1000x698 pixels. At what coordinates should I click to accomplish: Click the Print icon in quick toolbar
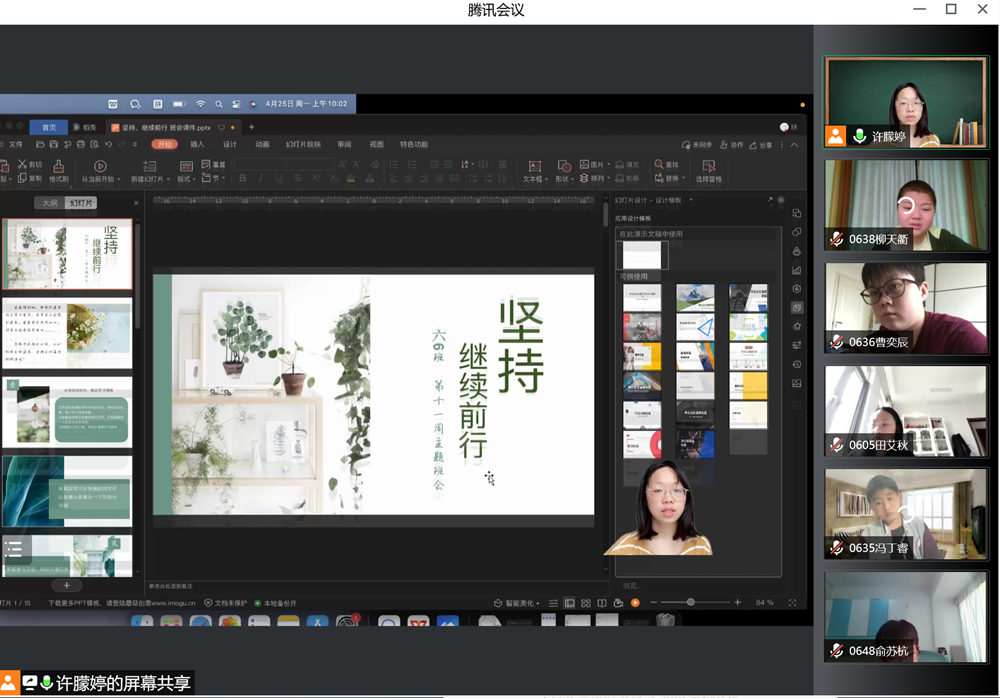[x=80, y=144]
